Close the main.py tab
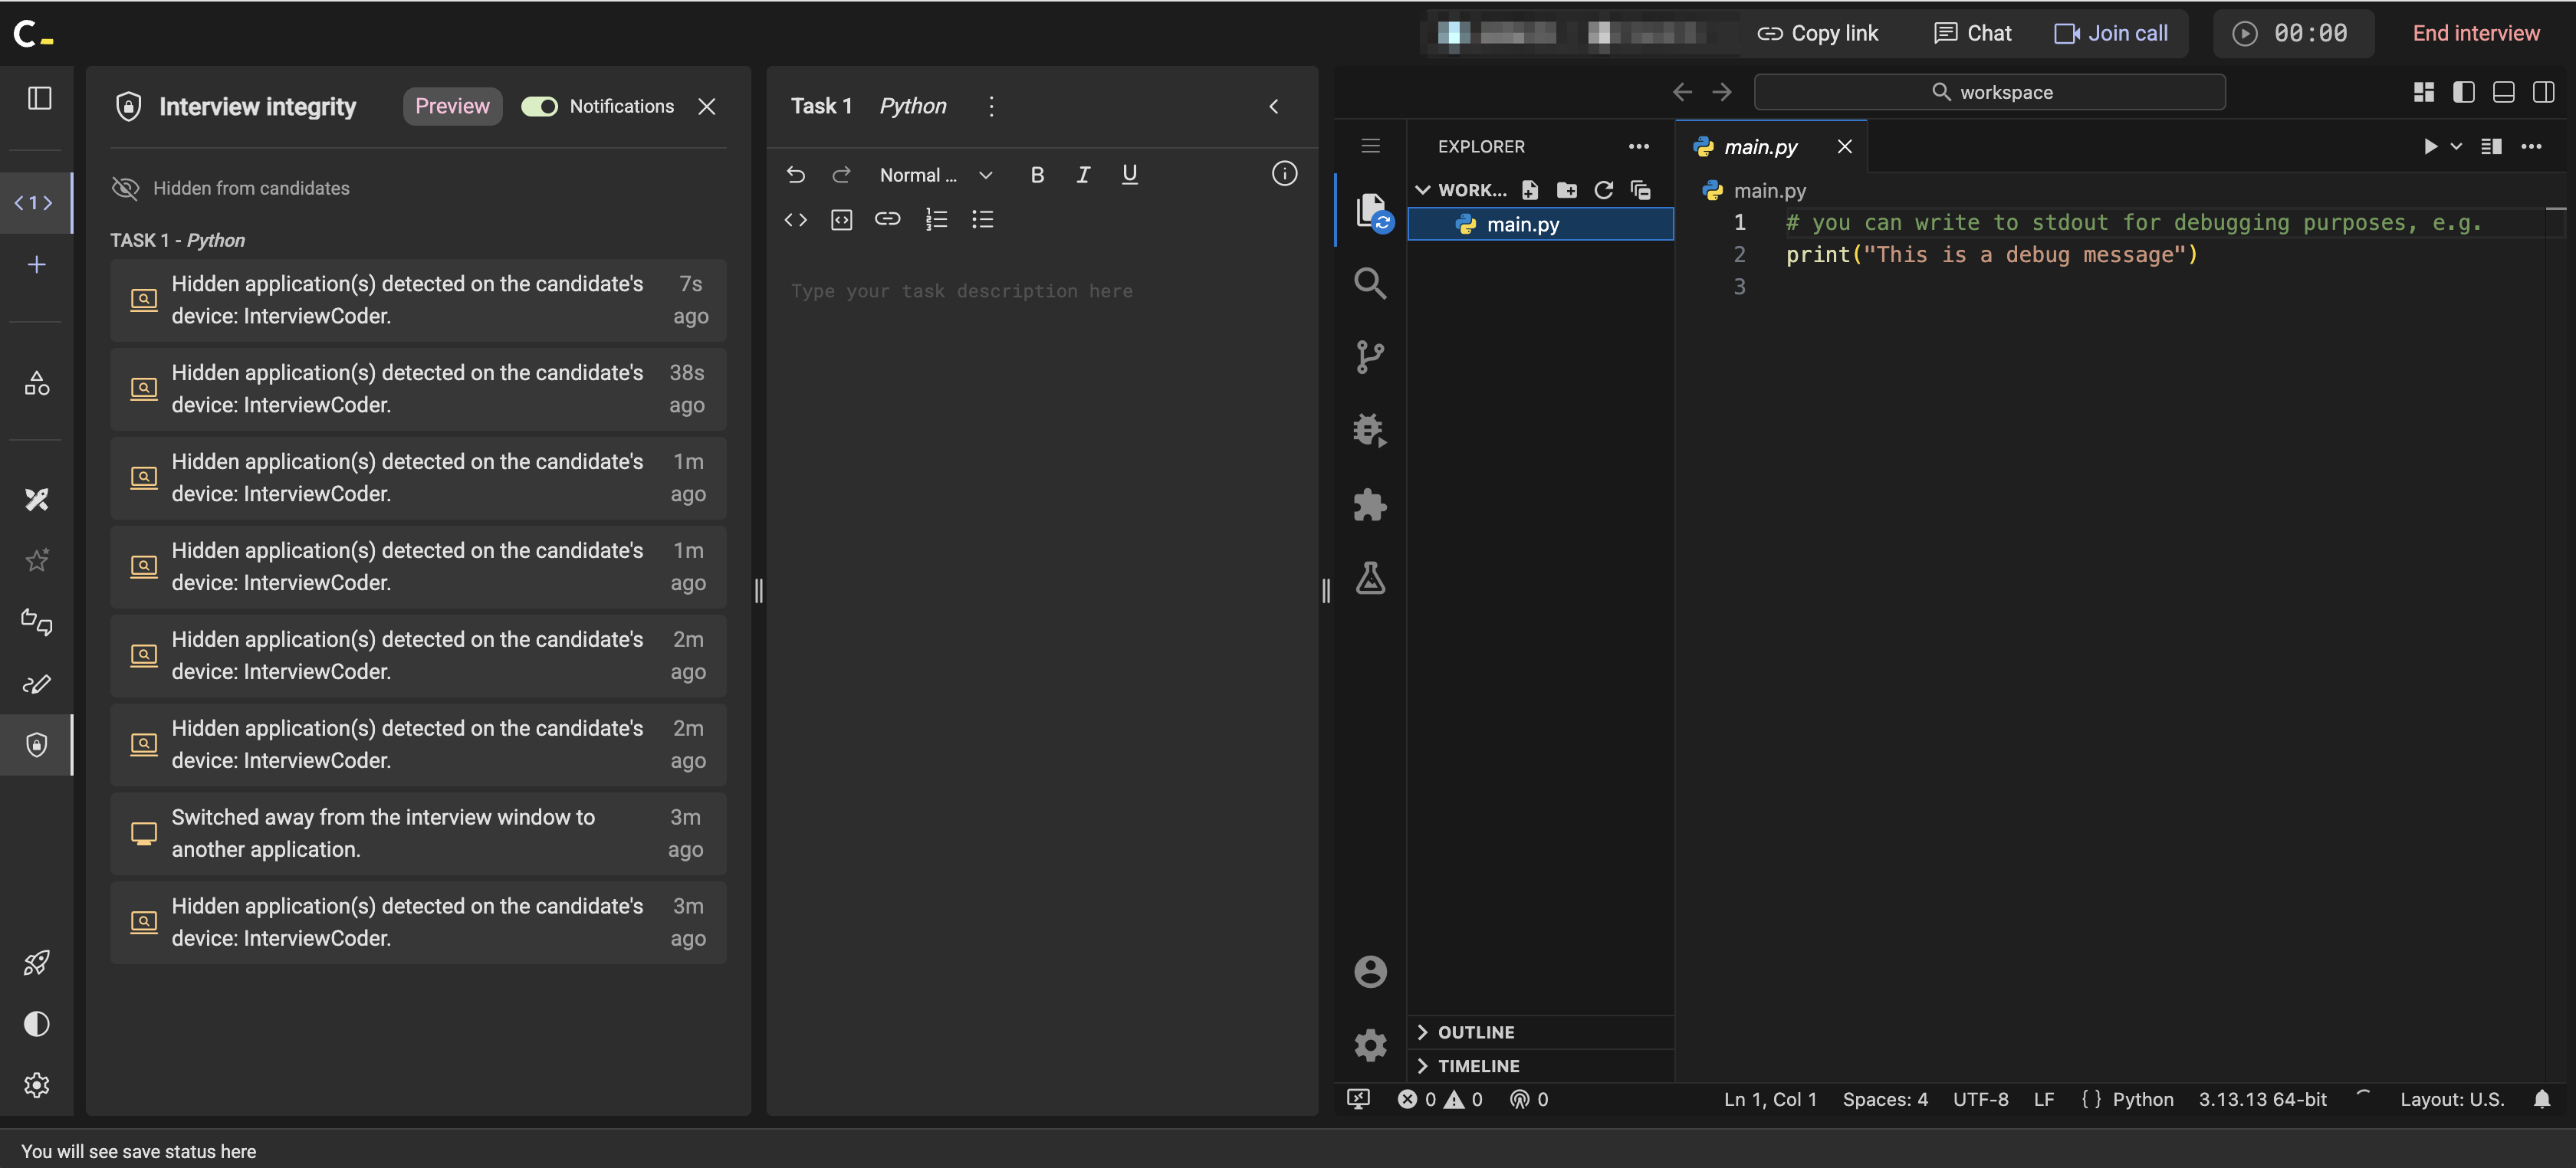 point(1844,147)
